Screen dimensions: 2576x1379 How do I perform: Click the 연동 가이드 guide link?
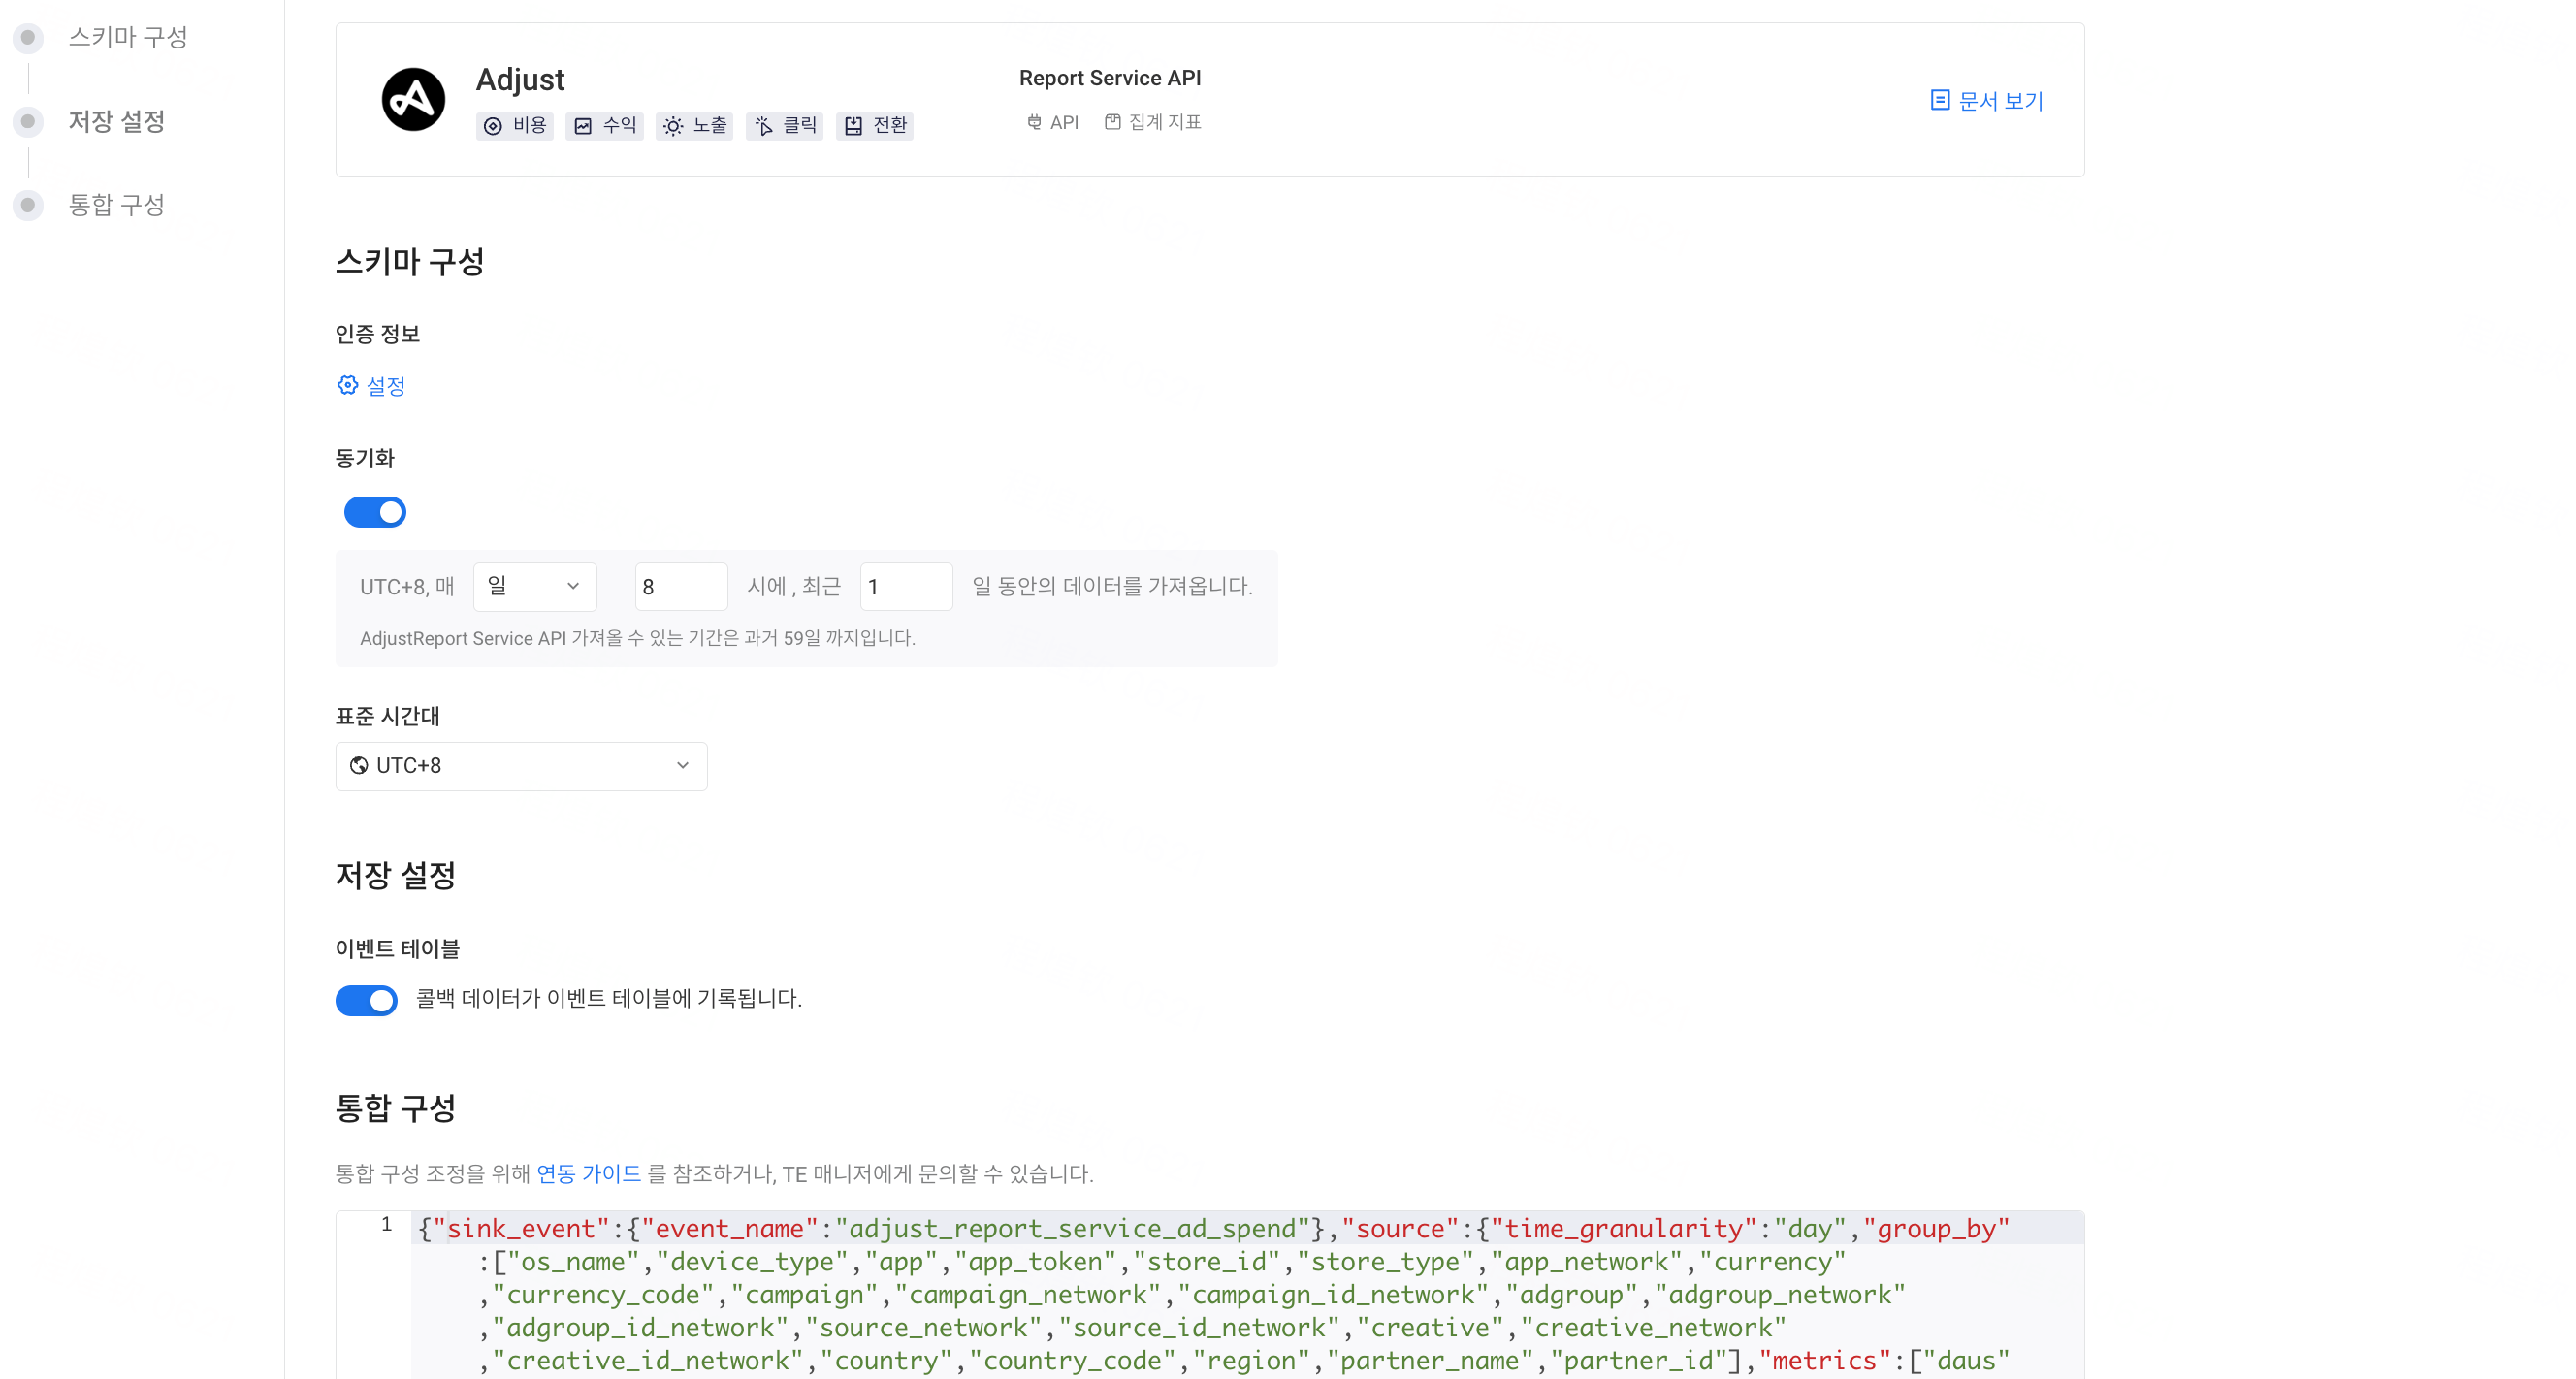click(x=589, y=1174)
